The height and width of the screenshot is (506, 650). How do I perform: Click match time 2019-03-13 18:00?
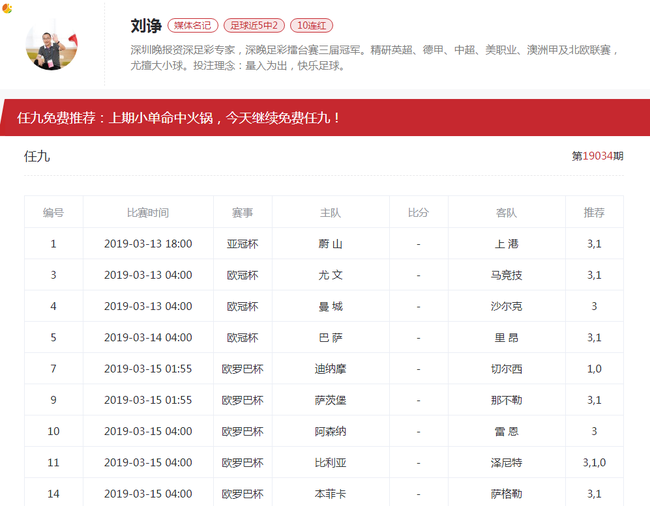(148, 244)
